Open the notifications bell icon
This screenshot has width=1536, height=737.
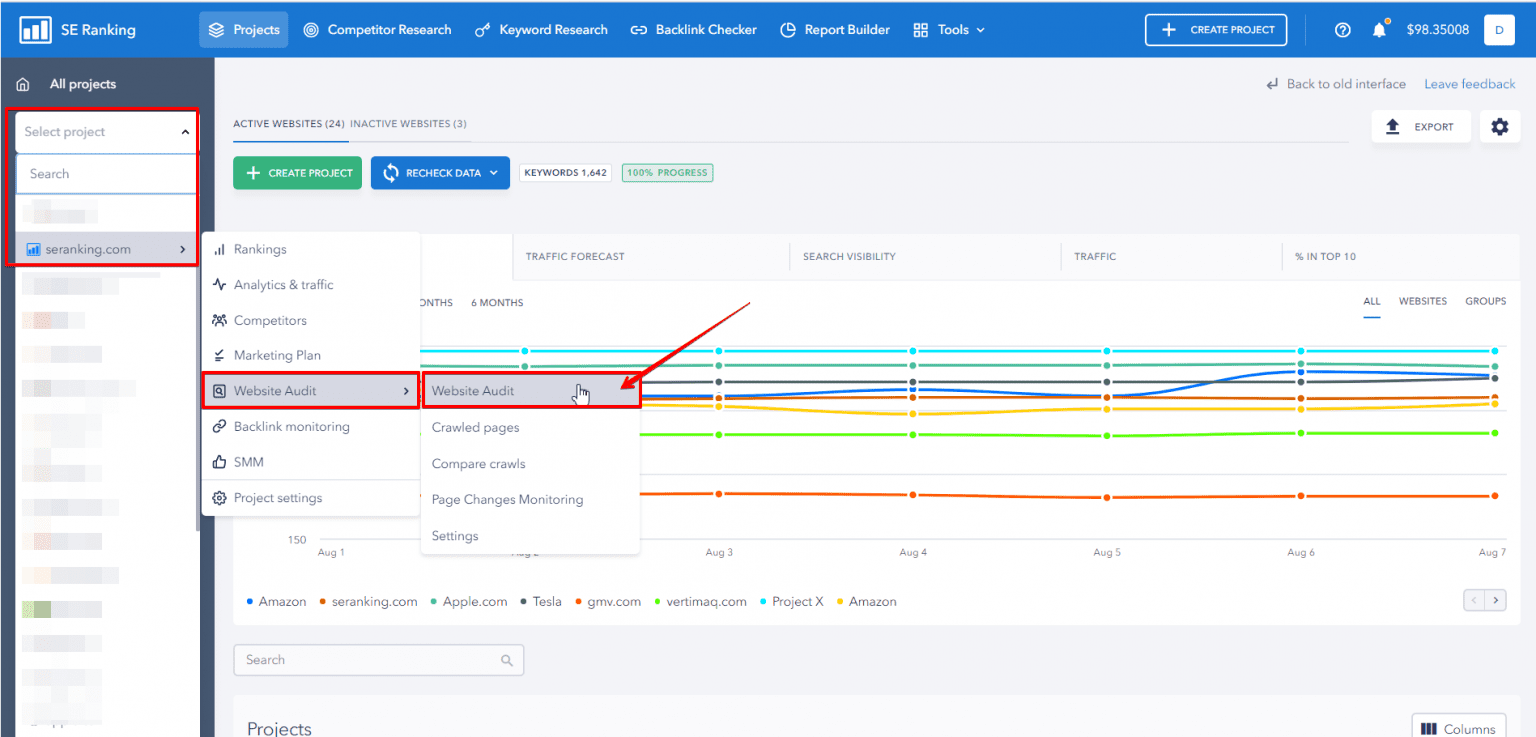pos(1379,30)
